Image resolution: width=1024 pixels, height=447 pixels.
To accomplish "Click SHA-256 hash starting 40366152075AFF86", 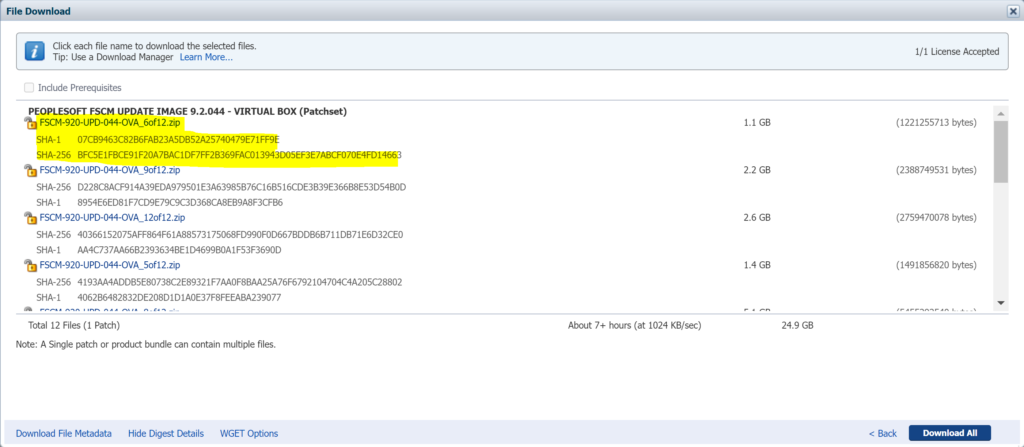I will point(240,234).
